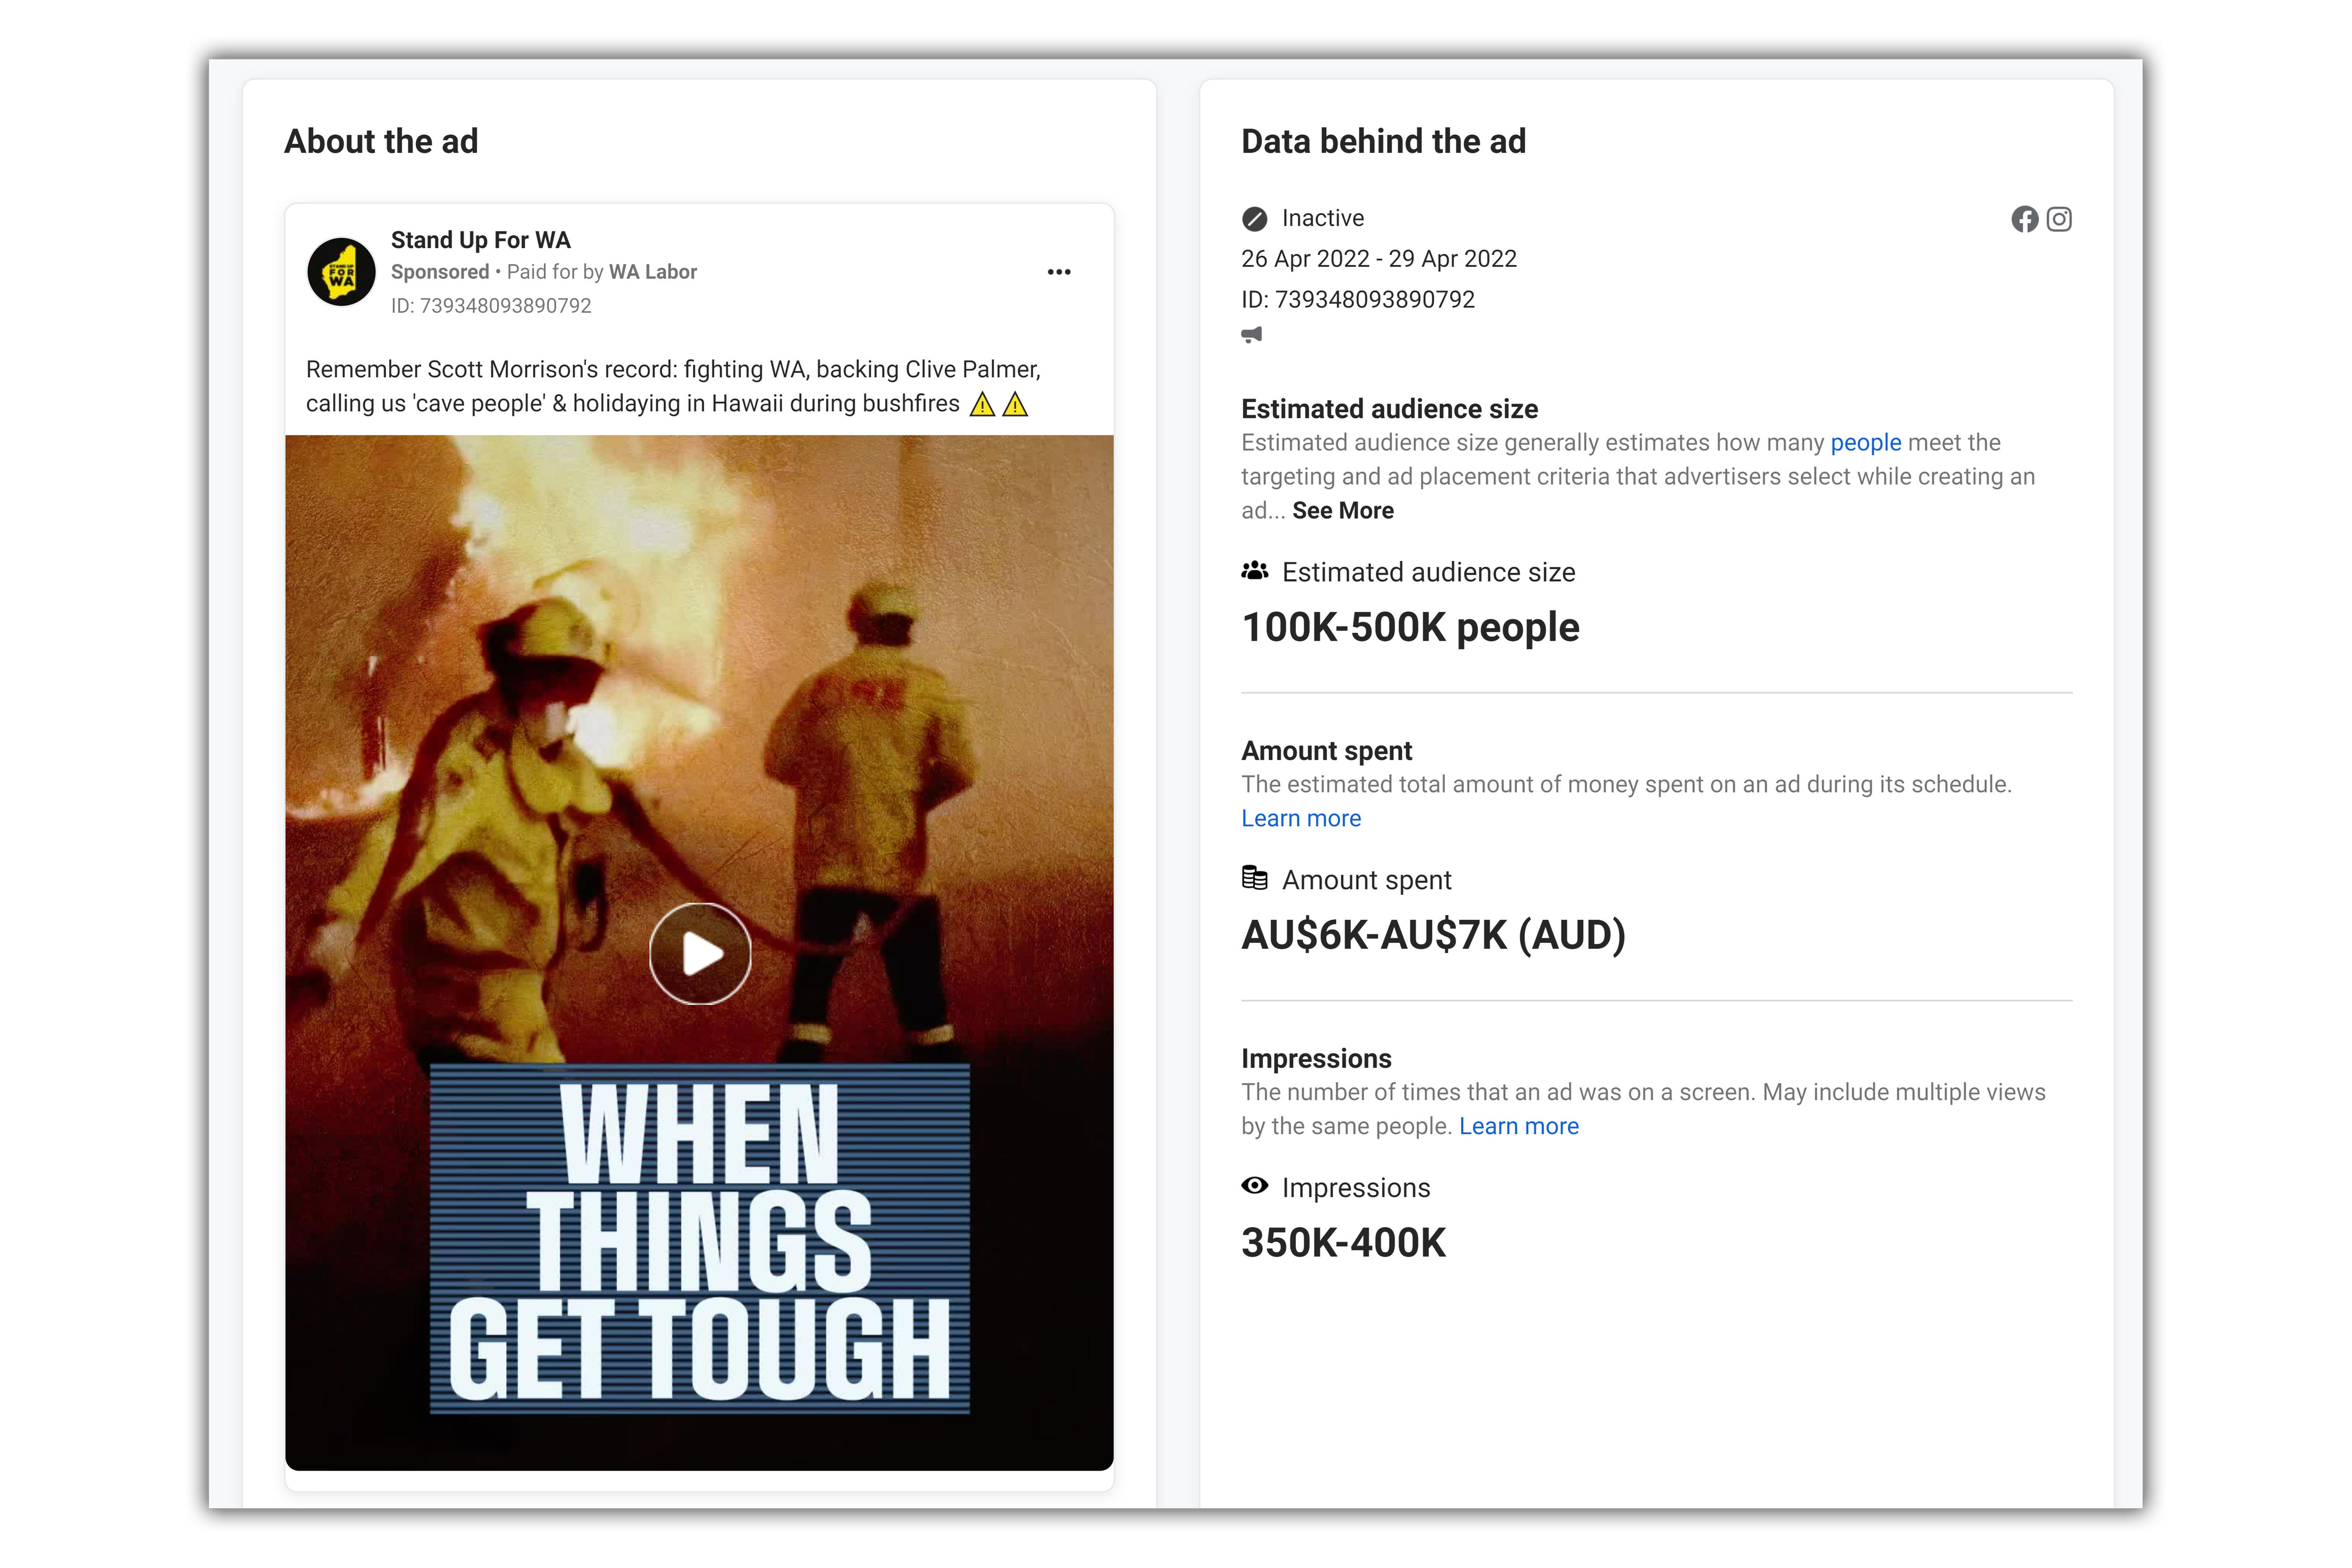Expand description with See More
Image resolution: width=2352 pixels, height=1568 pixels.
[x=1342, y=511]
